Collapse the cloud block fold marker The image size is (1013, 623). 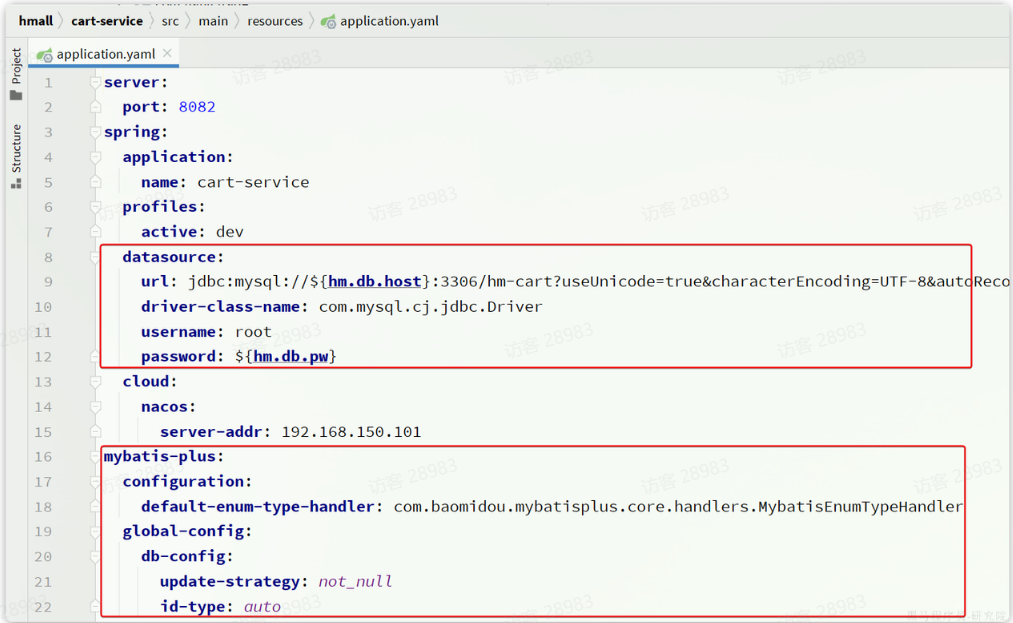click(96, 382)
